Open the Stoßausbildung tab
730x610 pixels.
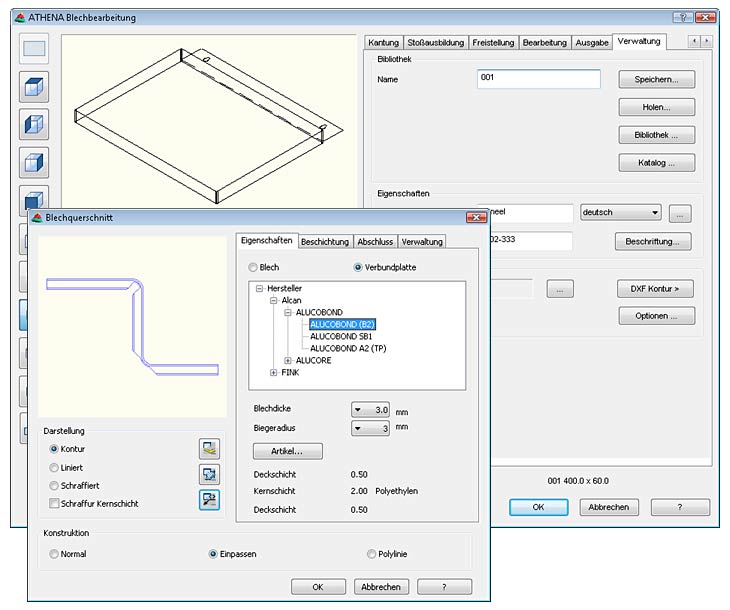(x=435, y=42)
